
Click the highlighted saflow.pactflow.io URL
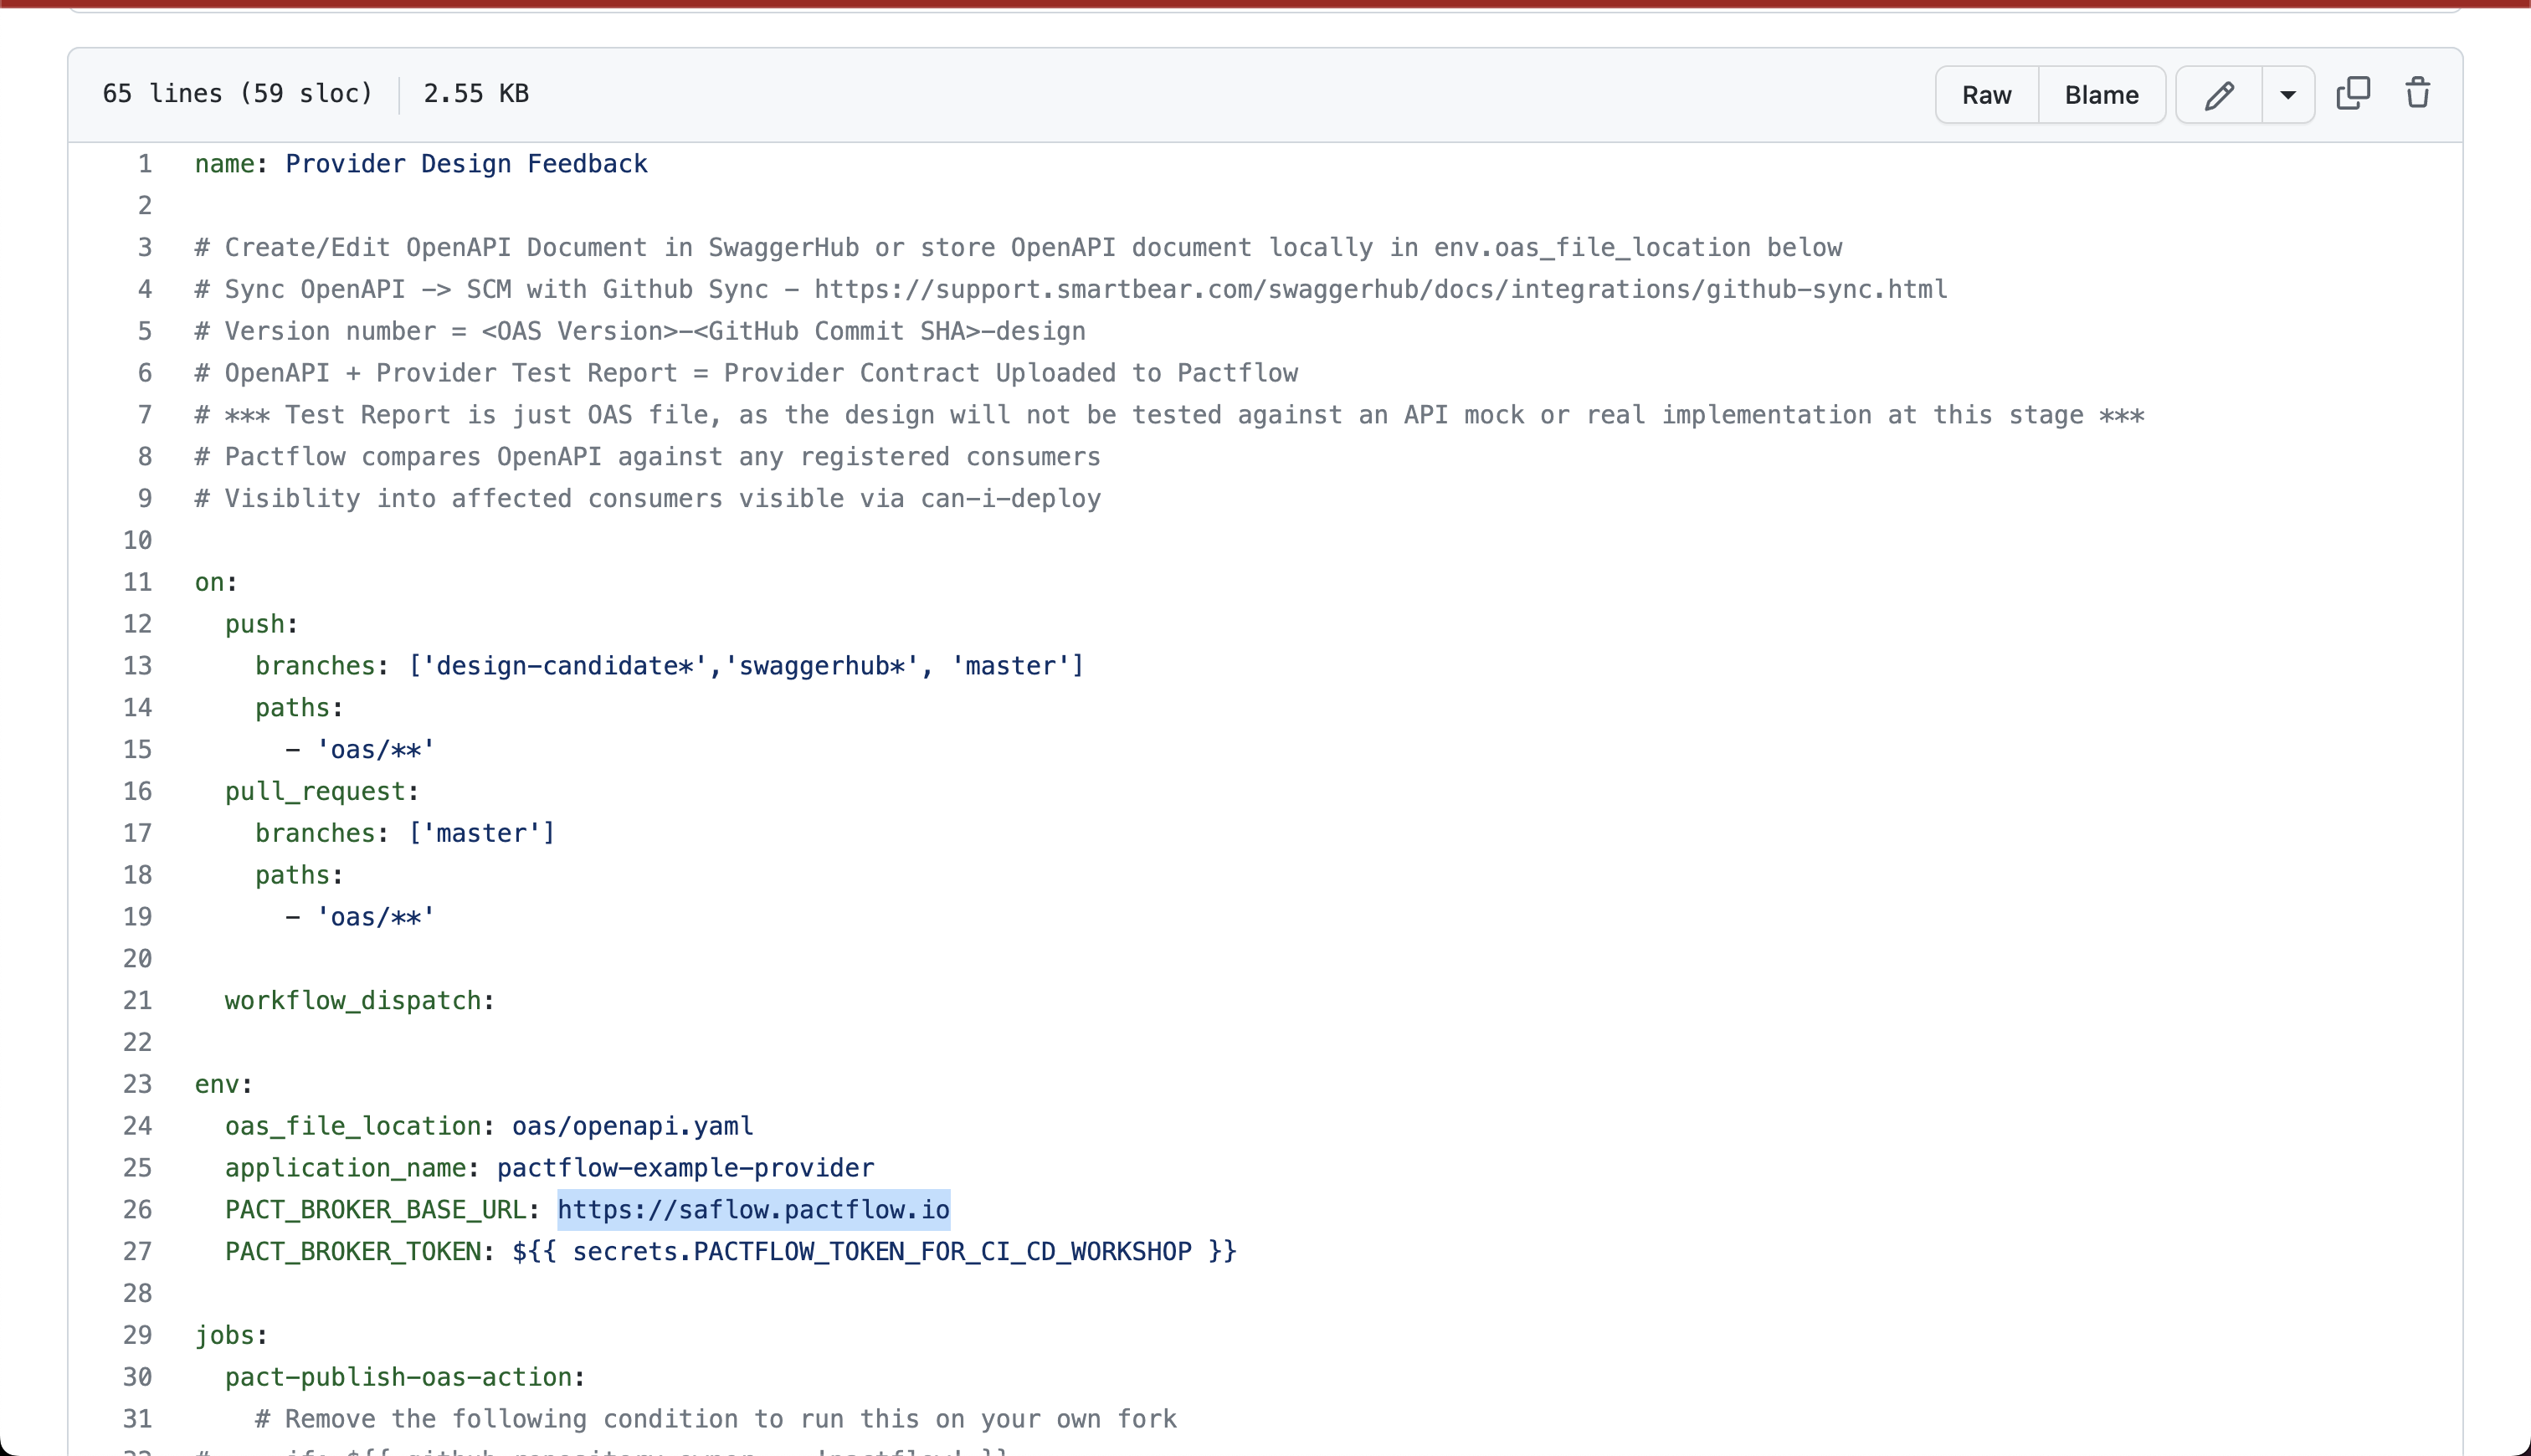752,1209
